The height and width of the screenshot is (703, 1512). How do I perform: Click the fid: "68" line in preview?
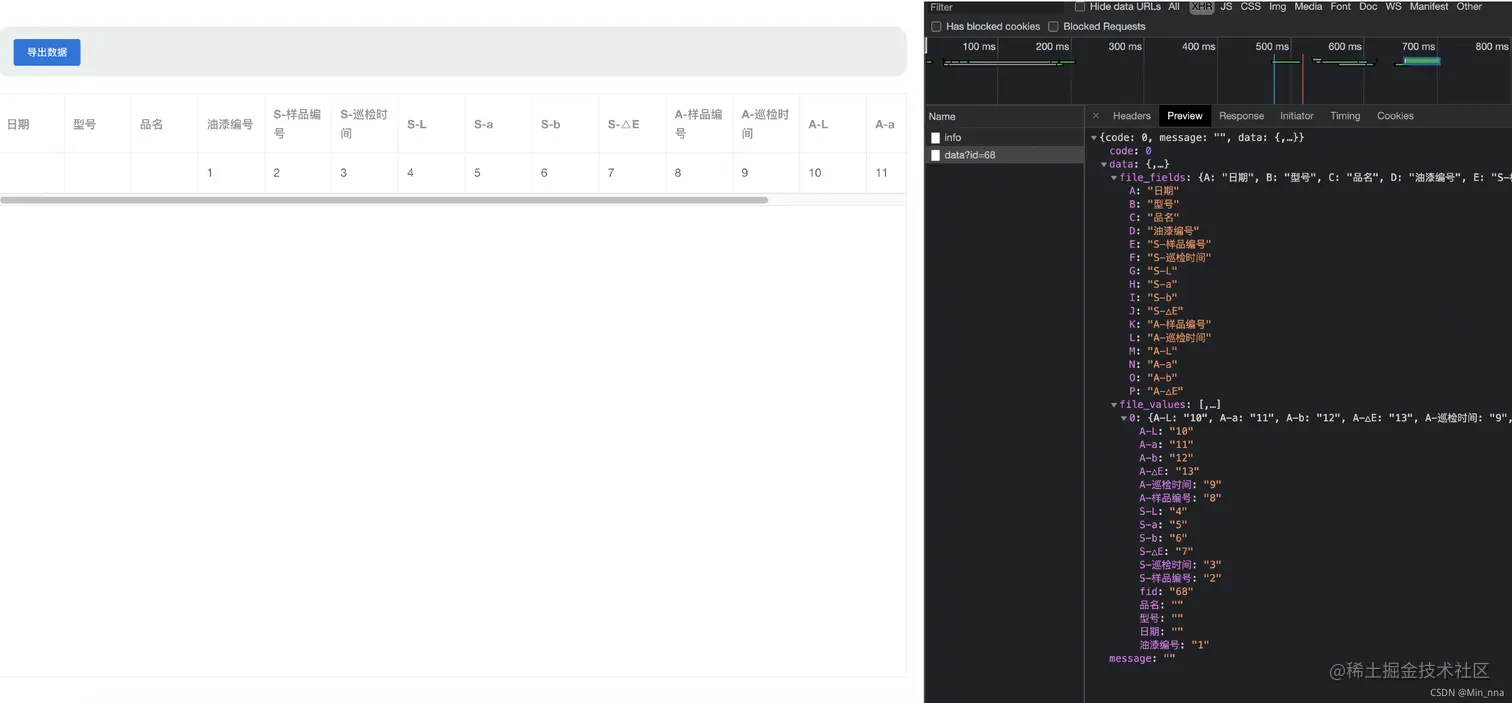[x=1166, y=592]
